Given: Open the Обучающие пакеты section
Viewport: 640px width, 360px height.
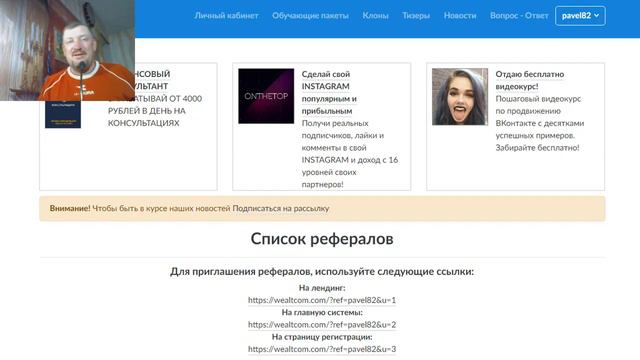Looking at the screenshot, I should (x=310, y=16).
